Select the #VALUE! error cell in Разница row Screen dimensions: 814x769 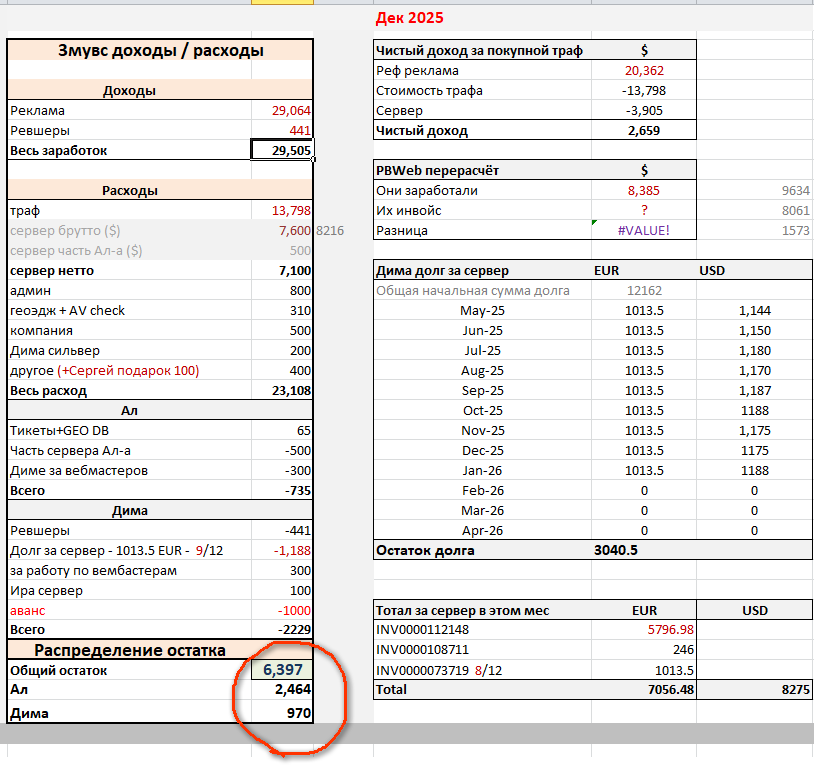pyautogui.click(x=643, y=231)
